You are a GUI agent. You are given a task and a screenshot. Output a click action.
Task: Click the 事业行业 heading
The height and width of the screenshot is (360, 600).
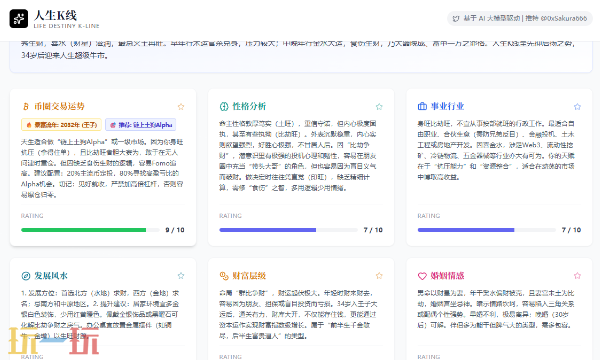click(x=447, y=106)
